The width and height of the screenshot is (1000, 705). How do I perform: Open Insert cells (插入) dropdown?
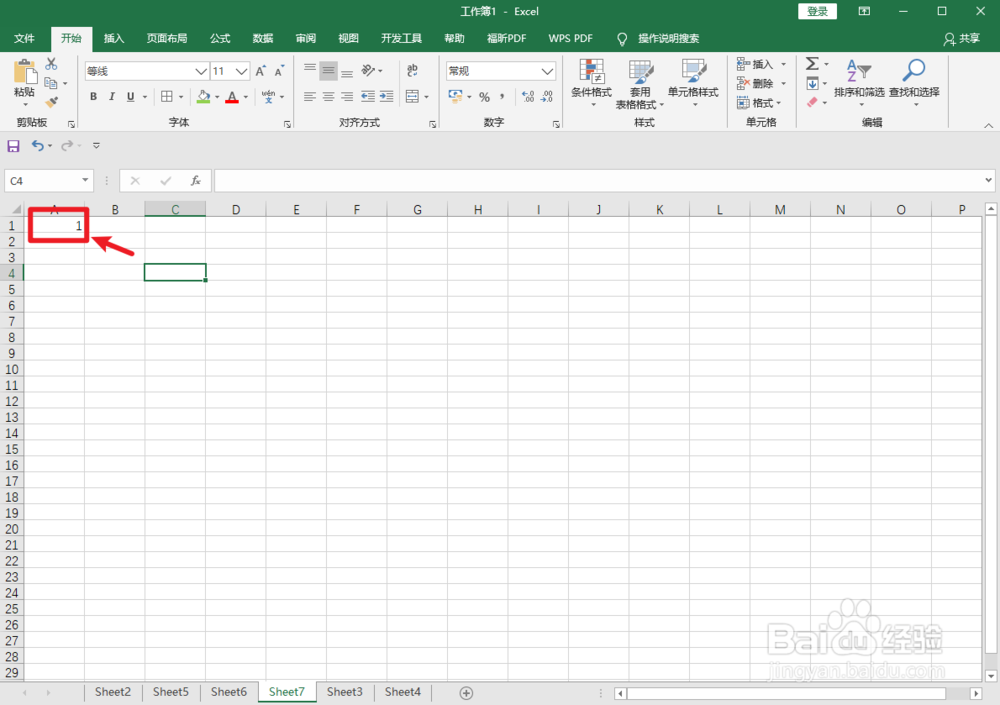[761, 64]
